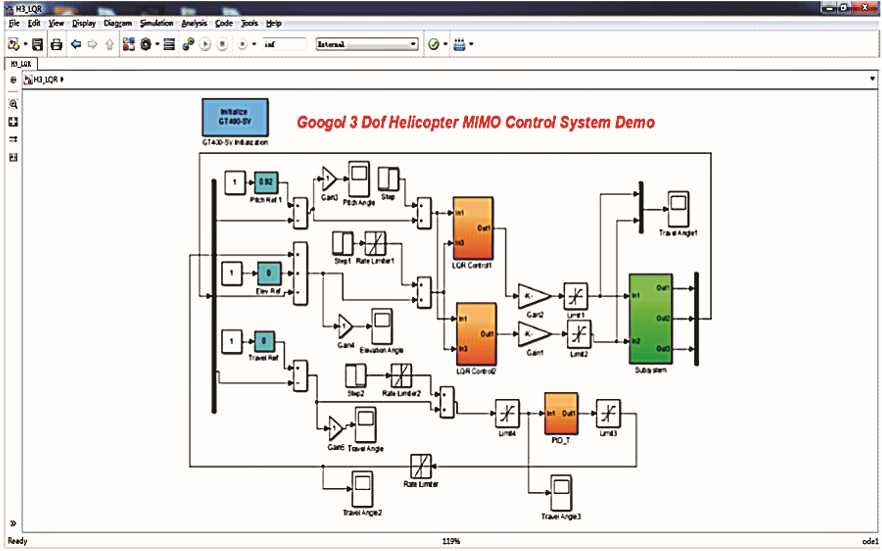Click the Model Advisor checkmark icon

[434, 44]
